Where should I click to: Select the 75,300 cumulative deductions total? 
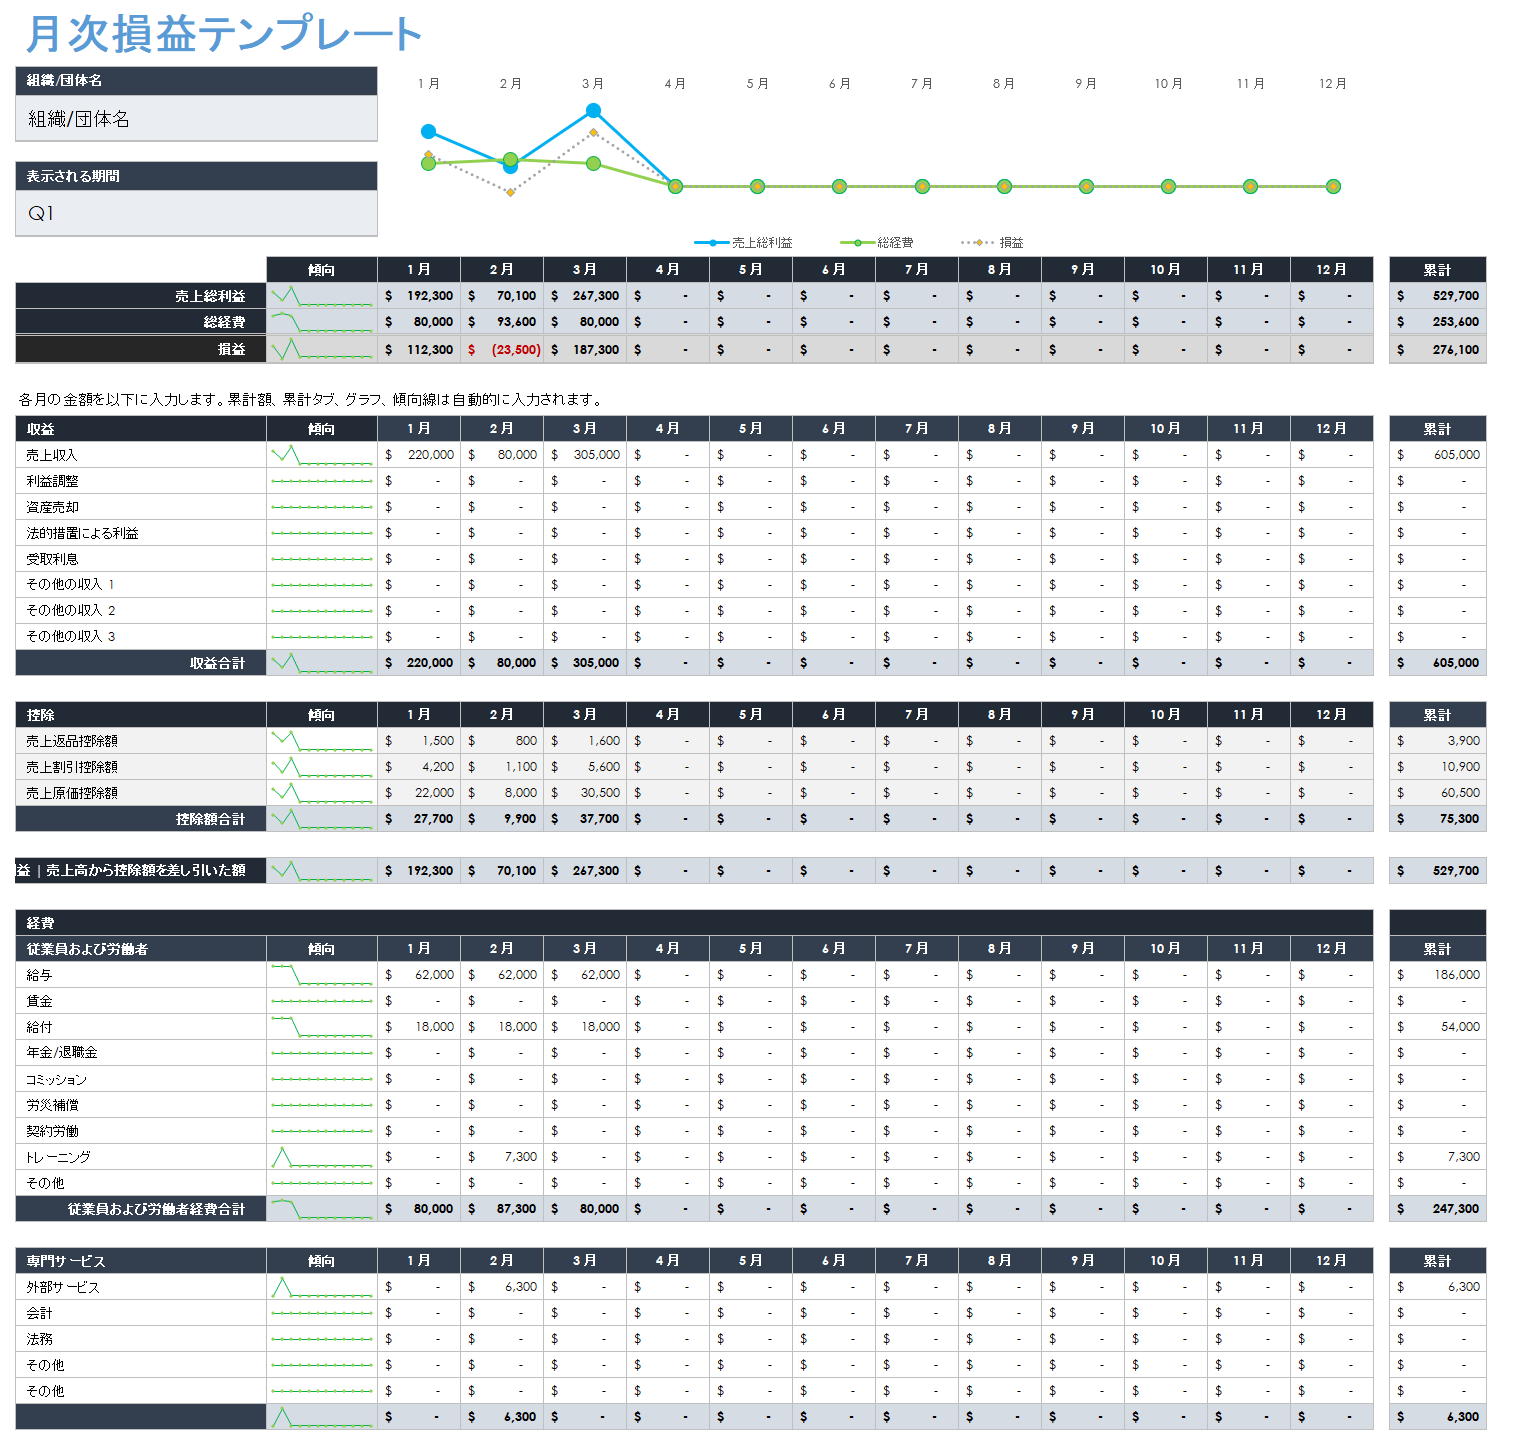coord(1437,819)
